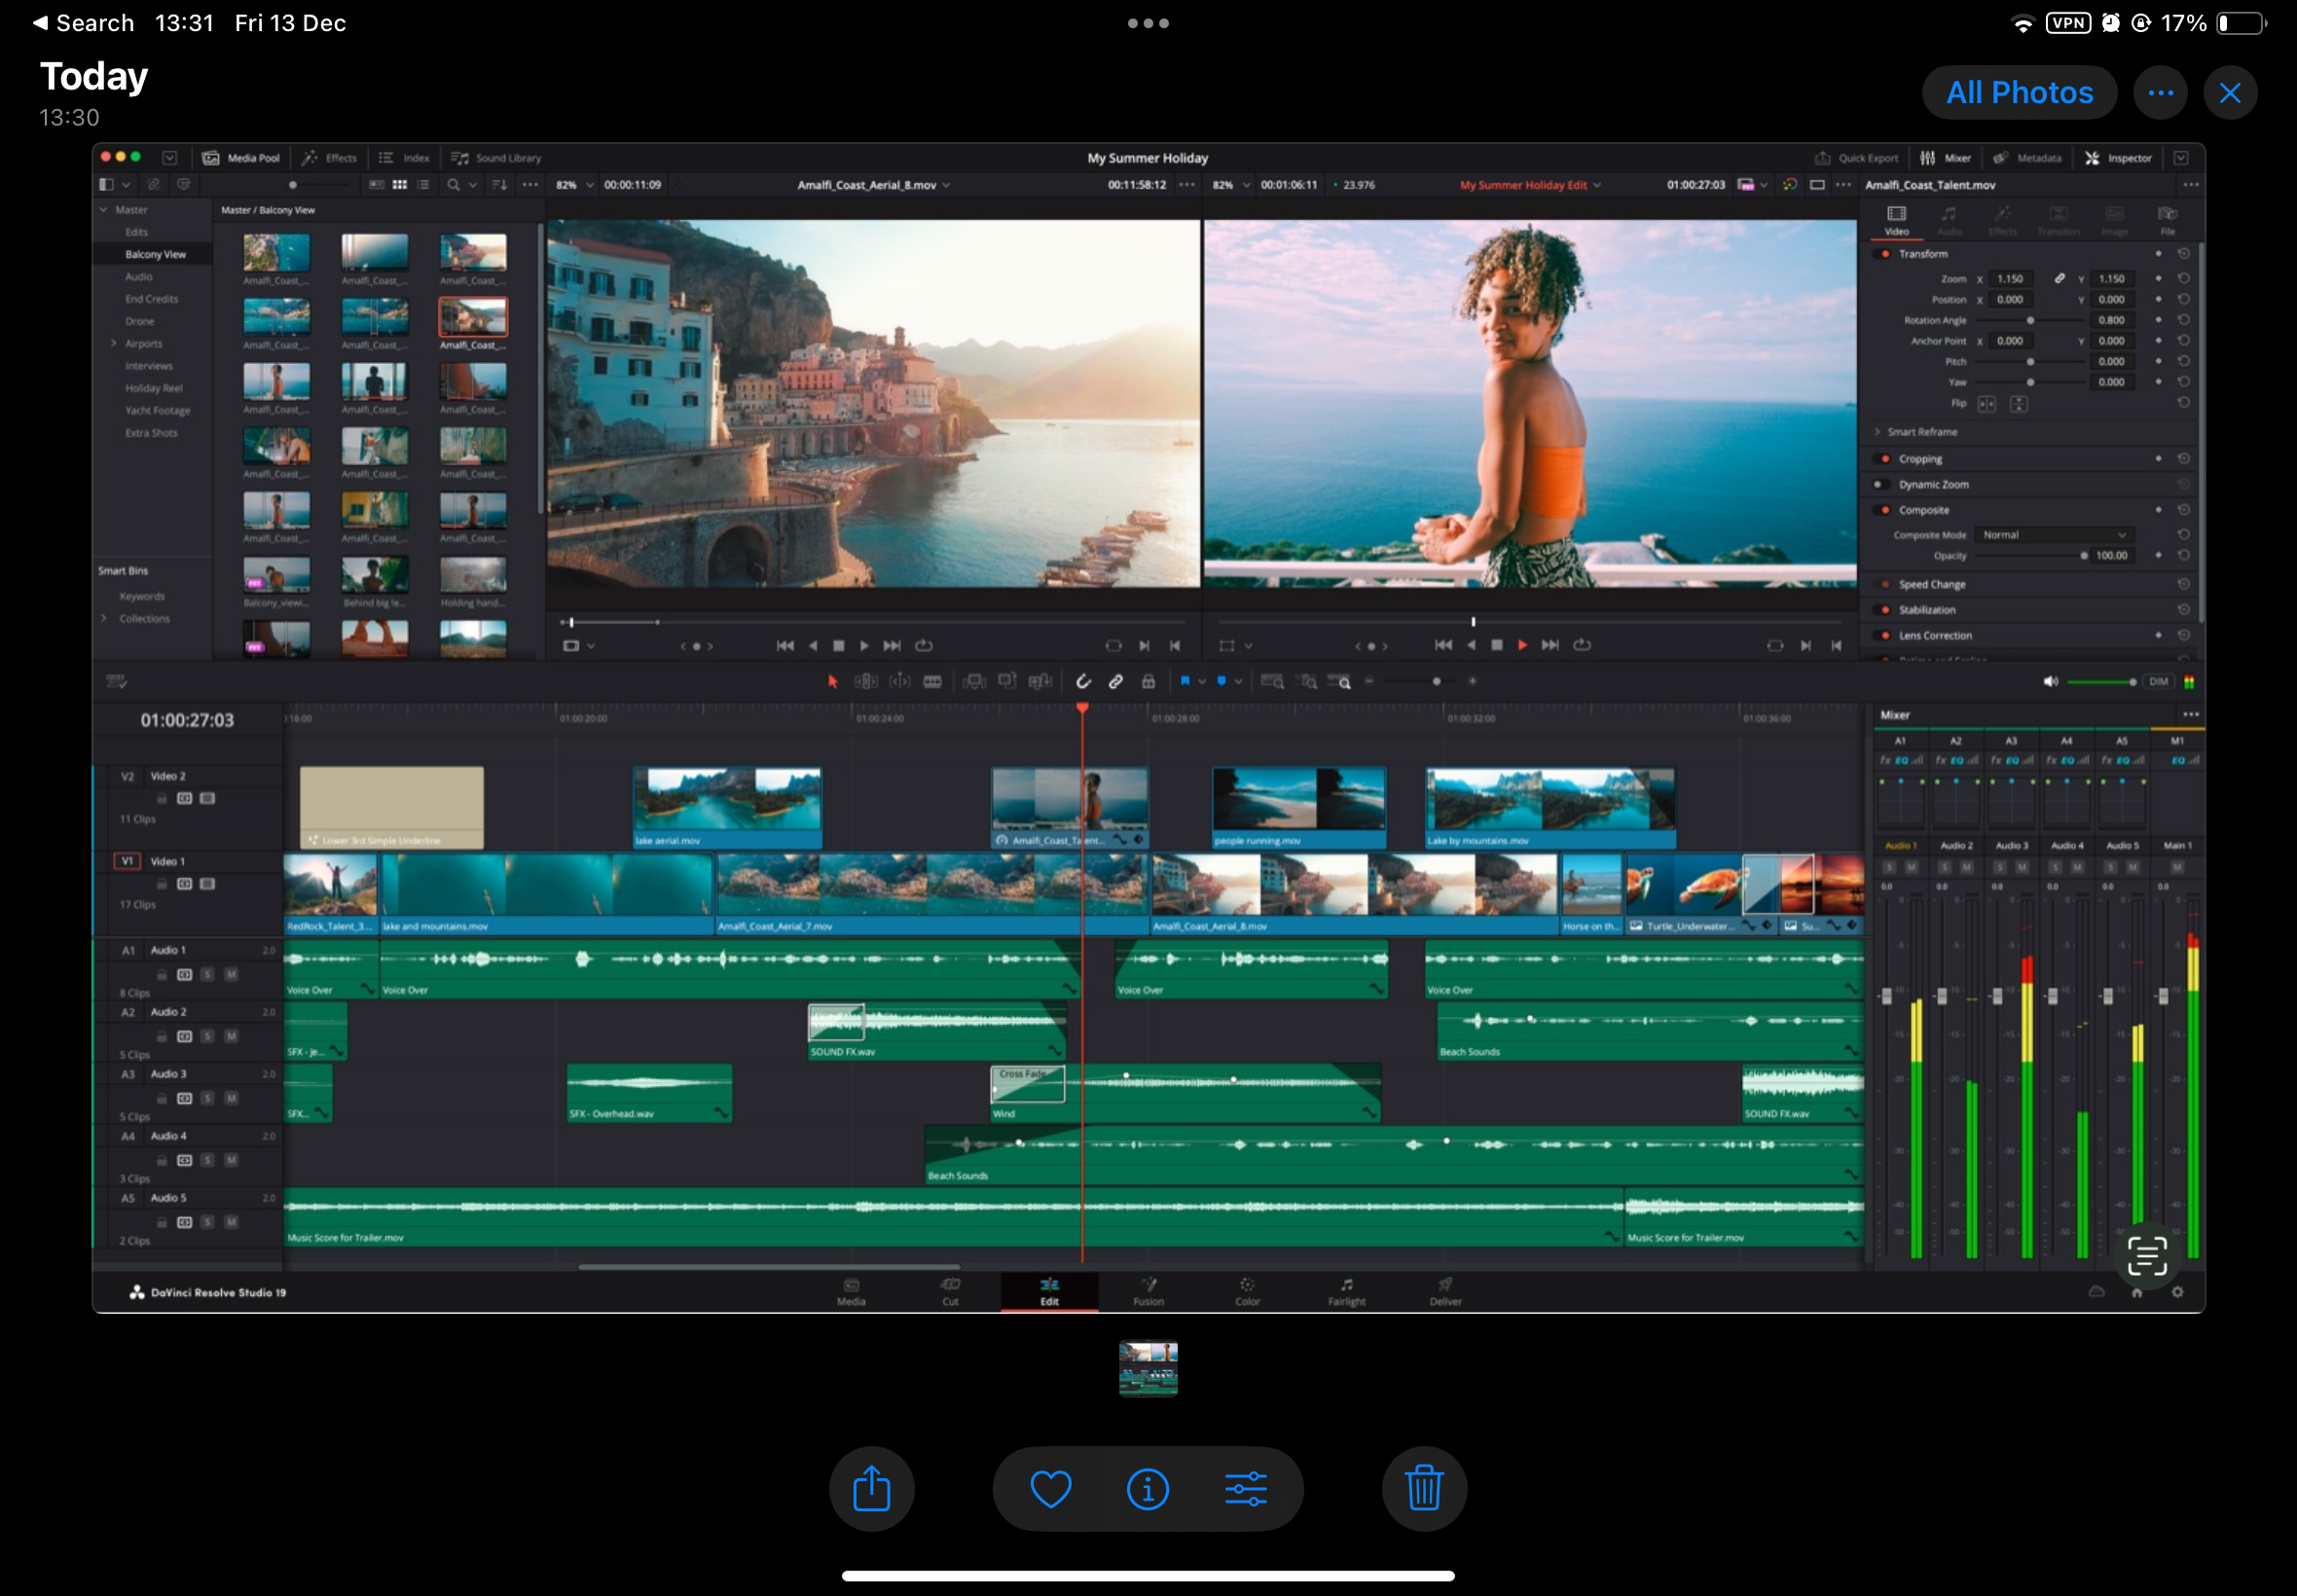This screenshot has width=2297, height=1596.
Task: Mute the Audio 1 track with the M button
Action: [231, 975]
